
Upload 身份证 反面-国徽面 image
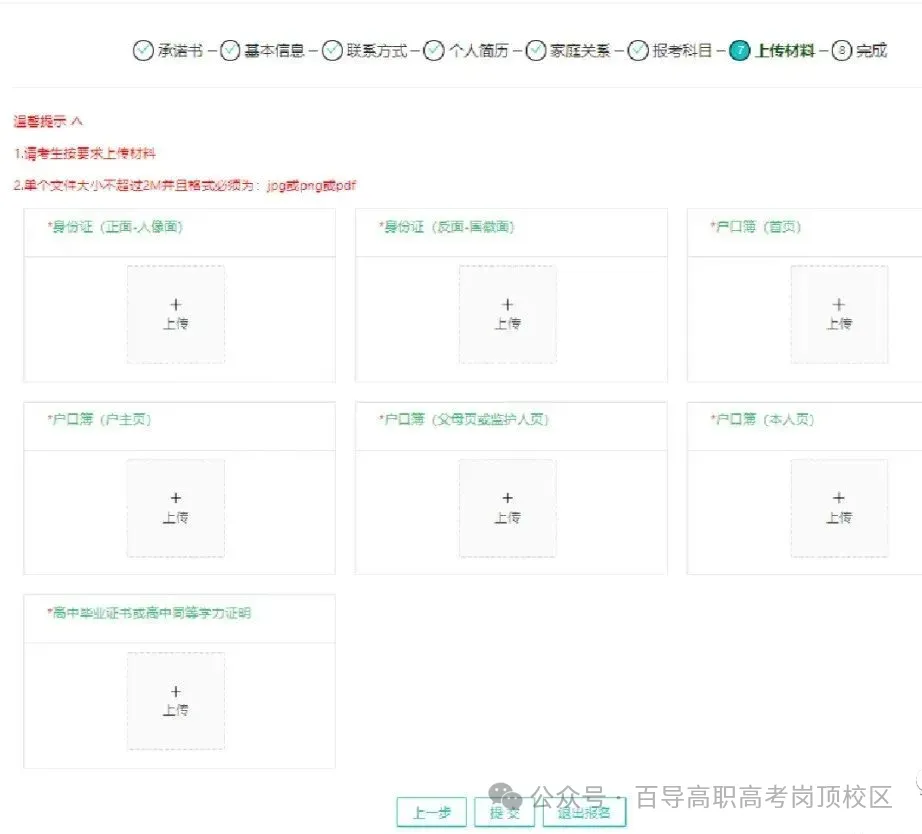pos(507,314)
